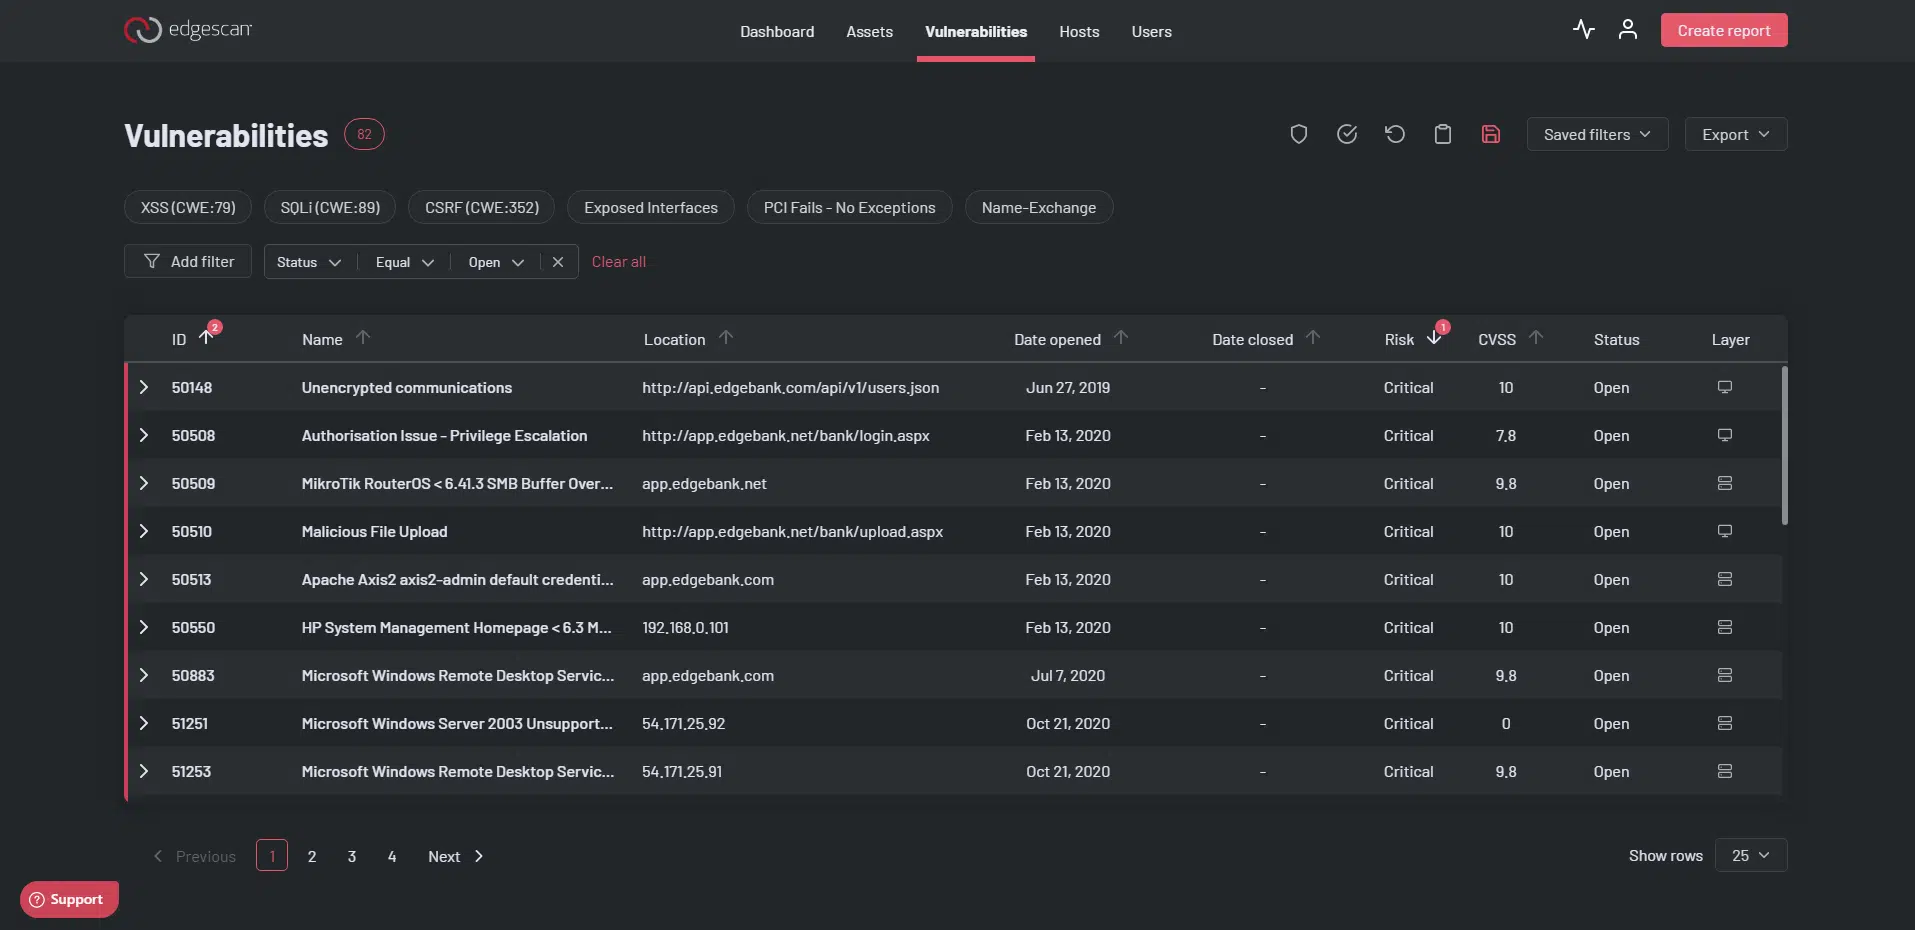Sort by Date closed arrow
Viewport: 1915px width, 930px height.
[1313, 338]
